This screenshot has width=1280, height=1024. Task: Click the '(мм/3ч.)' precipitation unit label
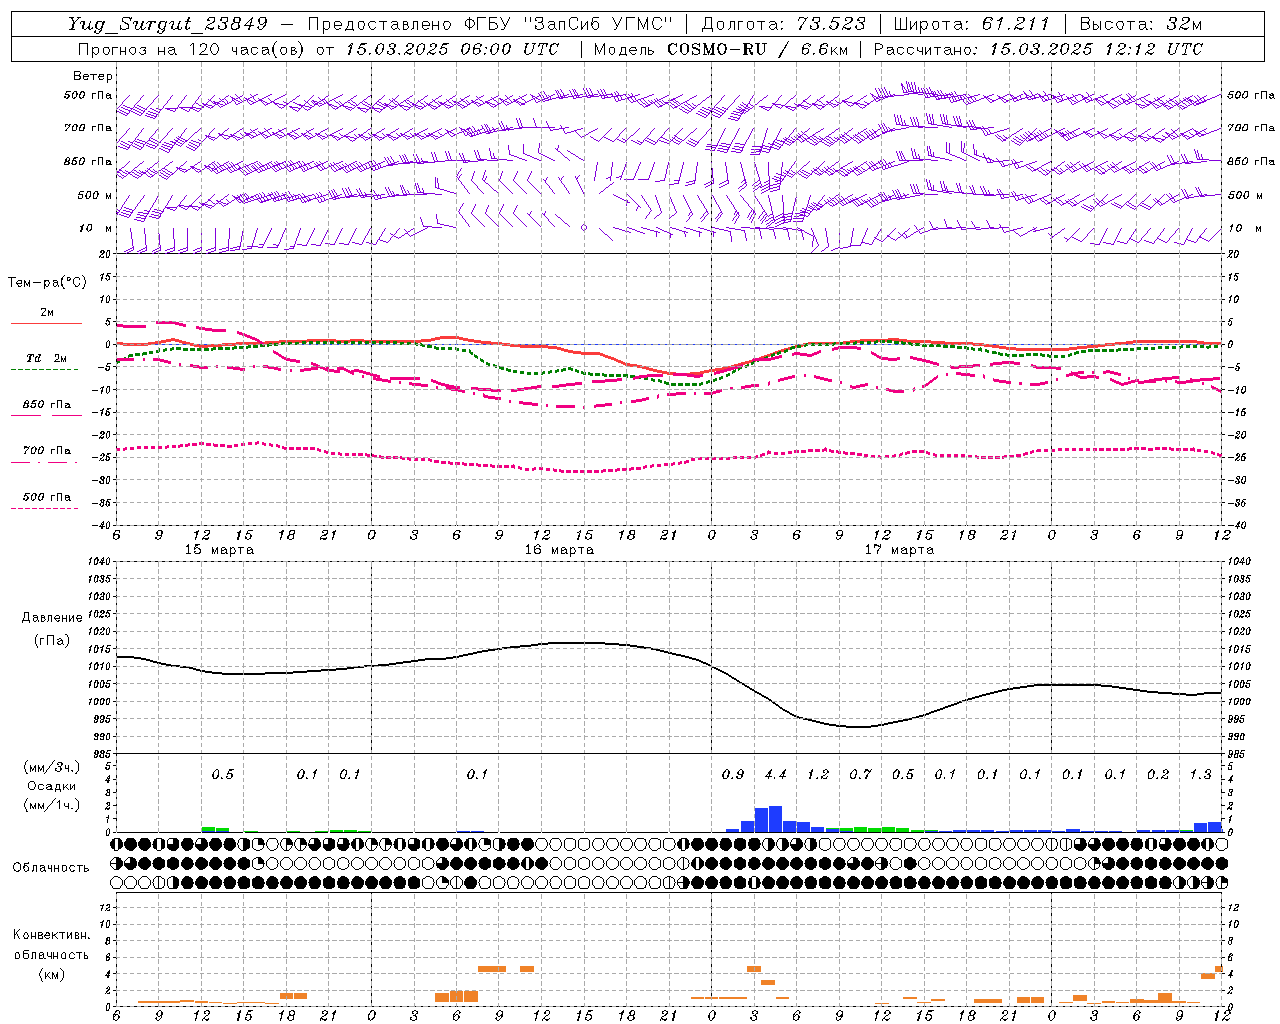tap(52, 767)
